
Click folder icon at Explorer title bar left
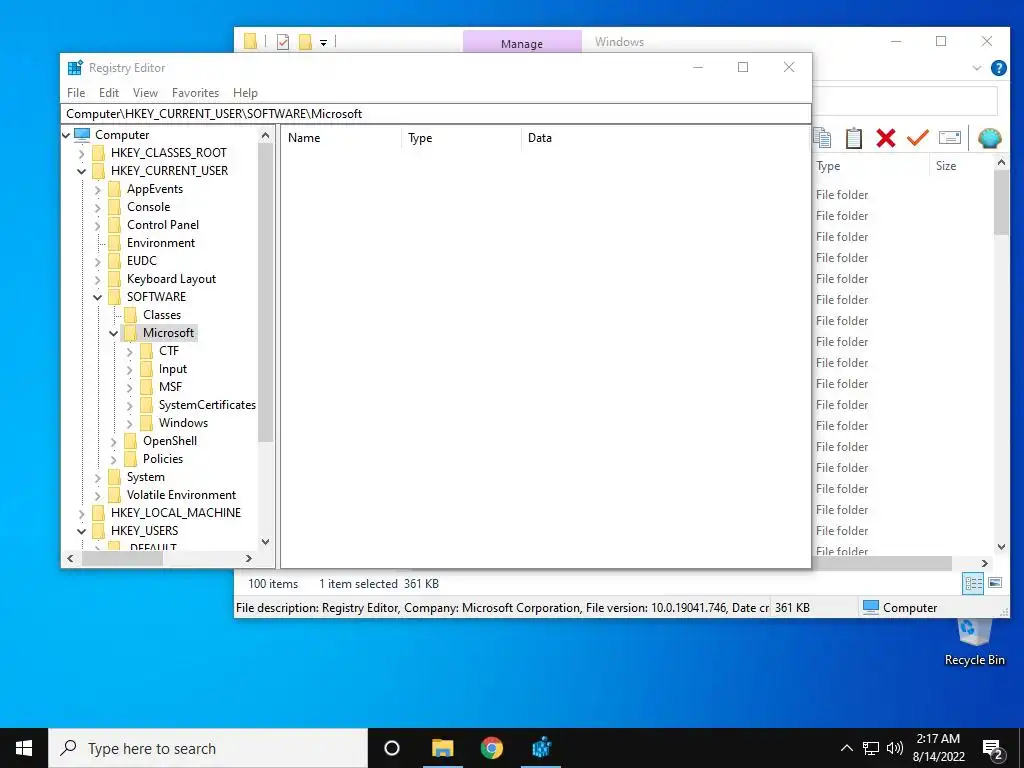tap(250, 42)
